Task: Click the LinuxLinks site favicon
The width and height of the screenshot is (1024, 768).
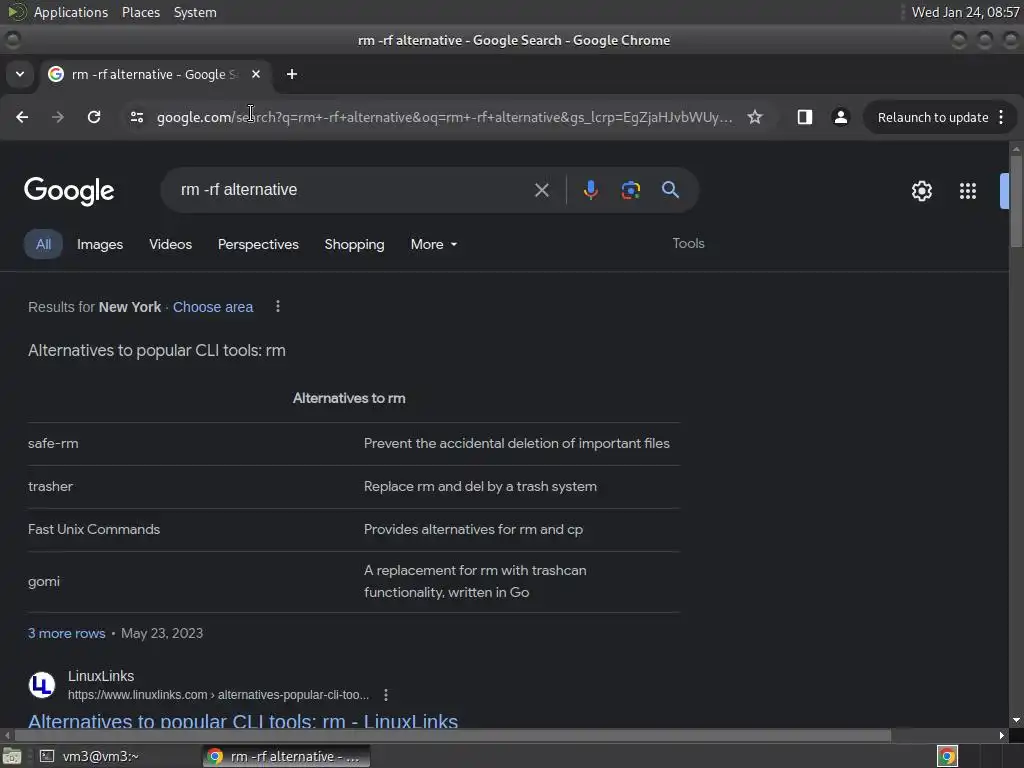Action: [42, 684]
